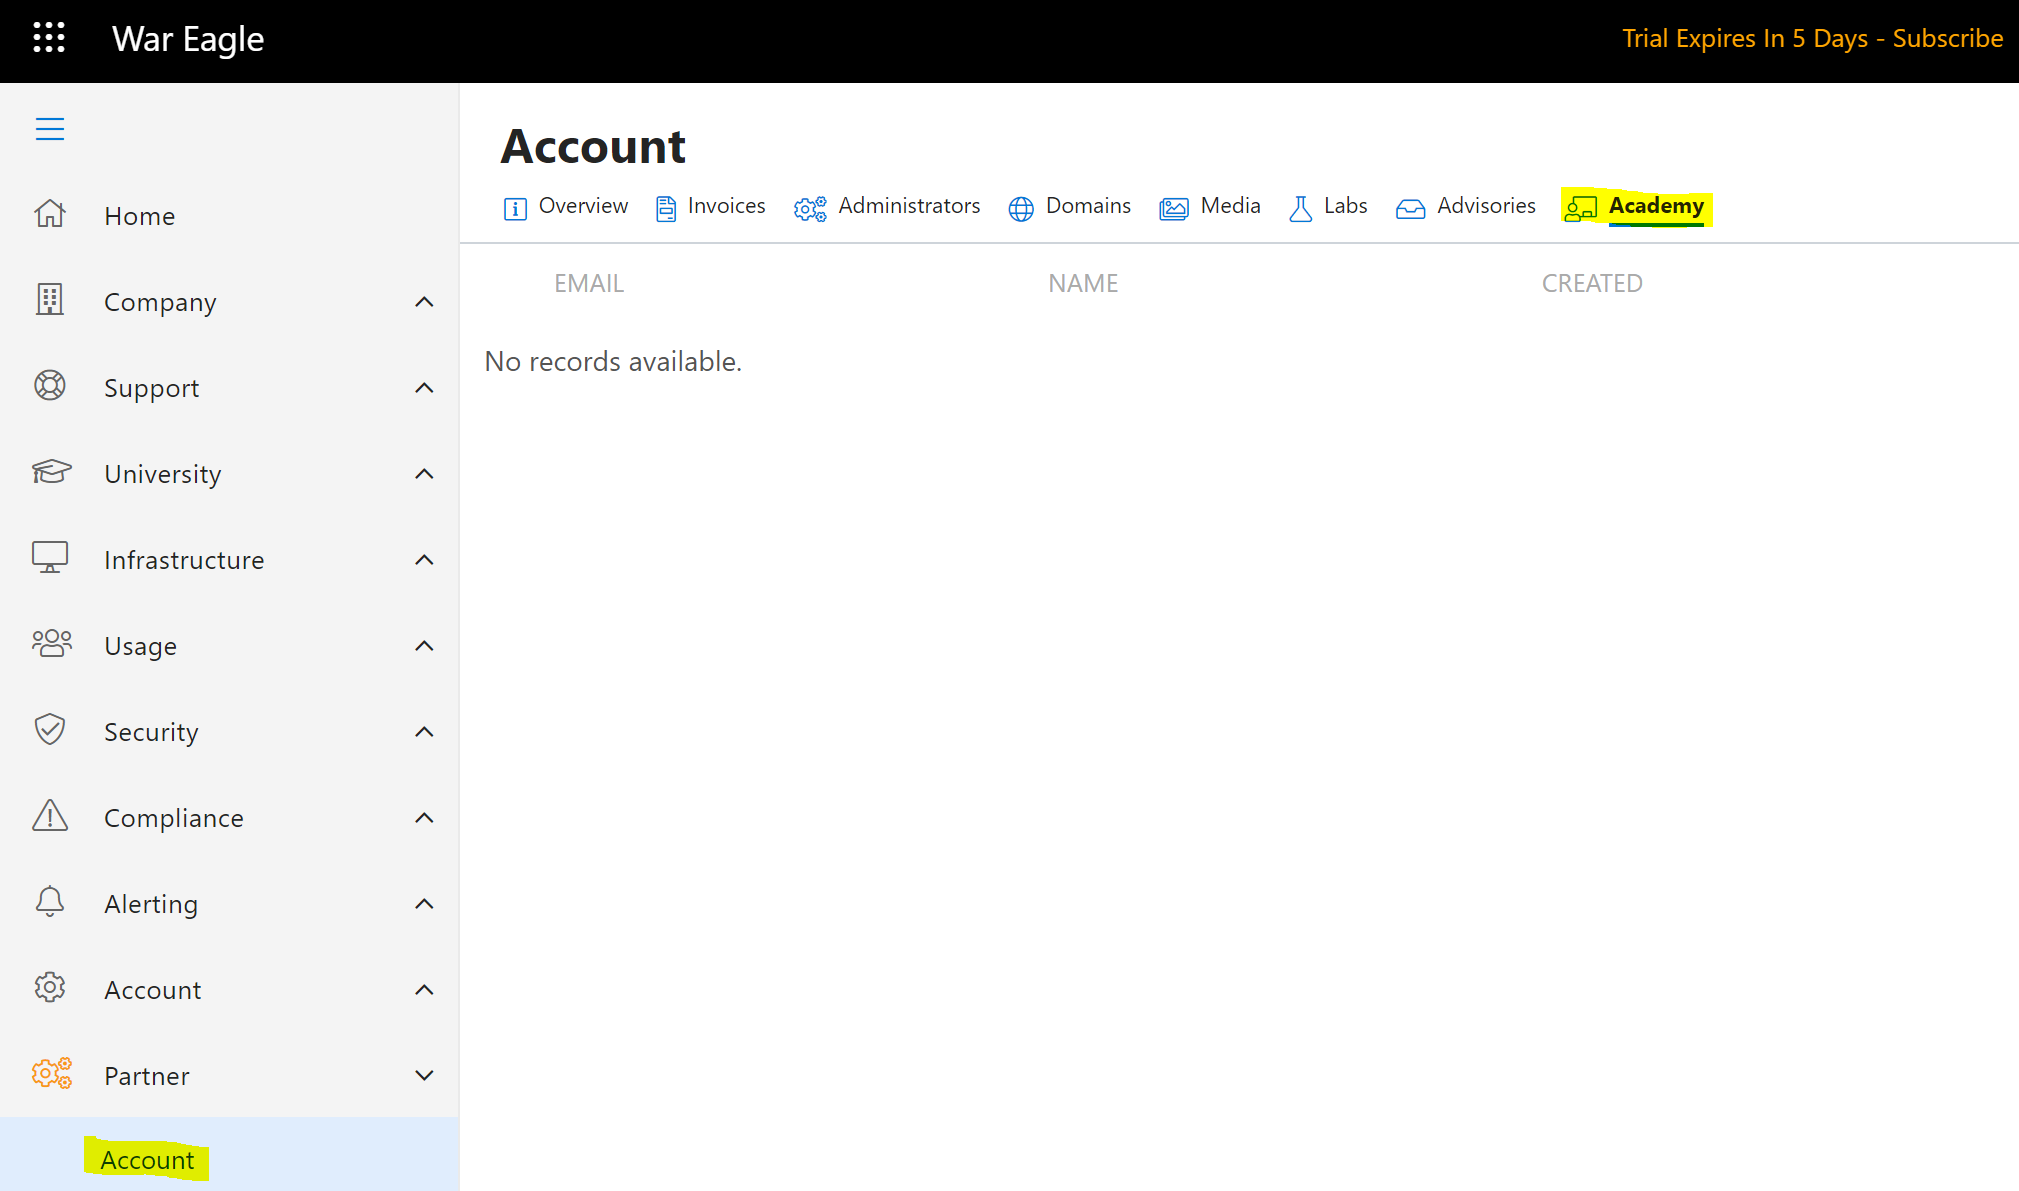Click the Invoices document icon
This screenshot has height=1191, width=2019.
tap(666, 208)
